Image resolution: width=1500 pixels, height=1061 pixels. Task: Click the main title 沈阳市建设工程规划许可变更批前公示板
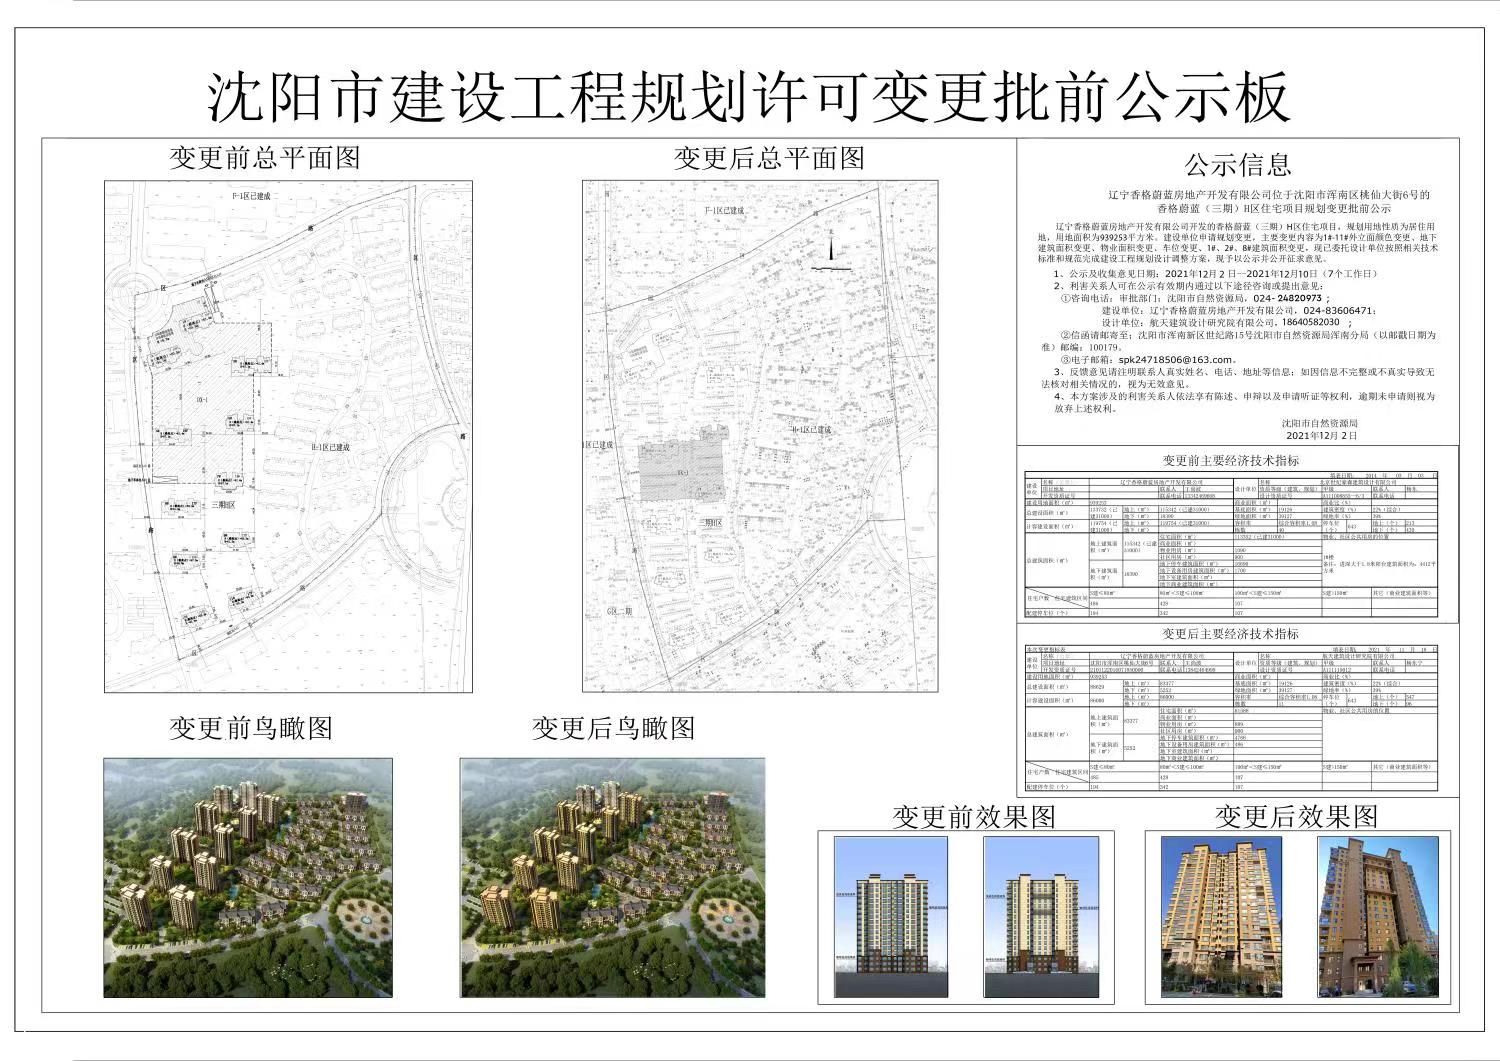click(x=749, y=97)
